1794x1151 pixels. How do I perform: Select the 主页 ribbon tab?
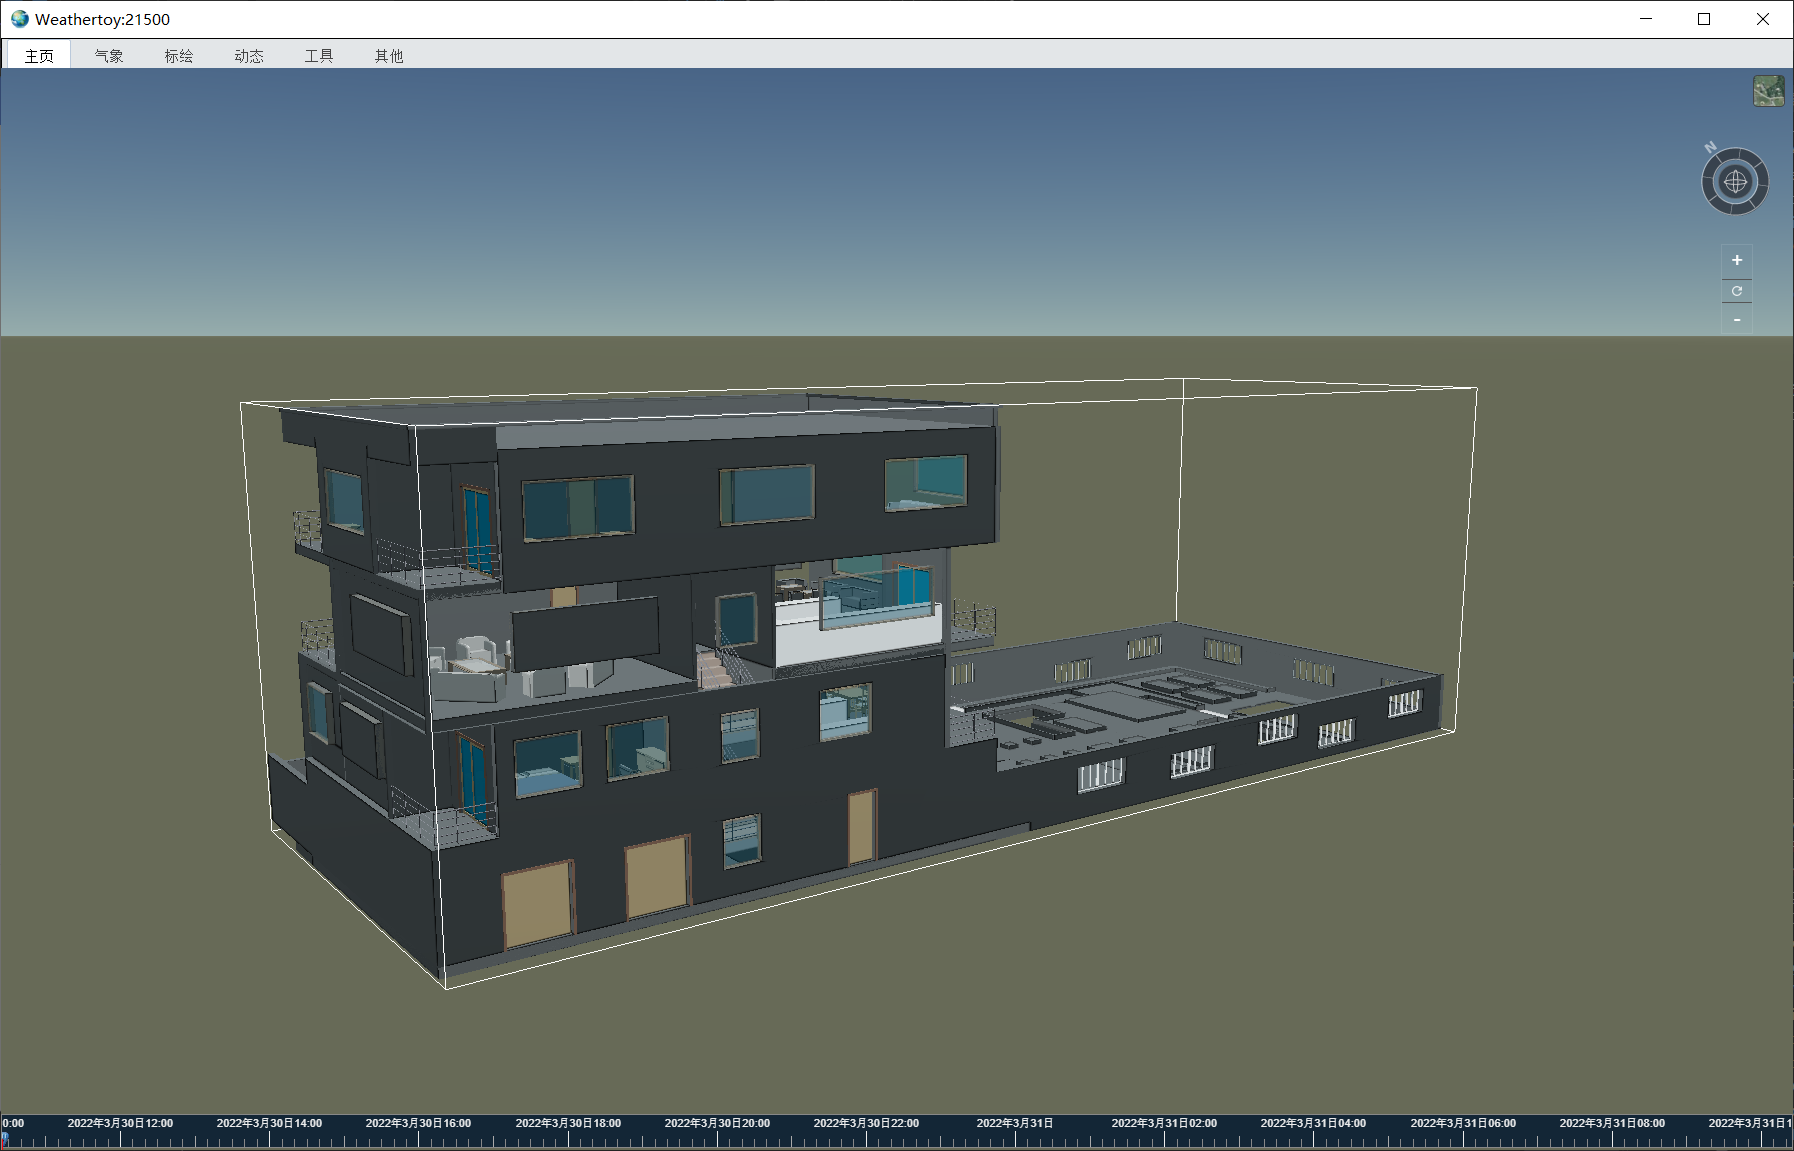[x=38, y=55]
